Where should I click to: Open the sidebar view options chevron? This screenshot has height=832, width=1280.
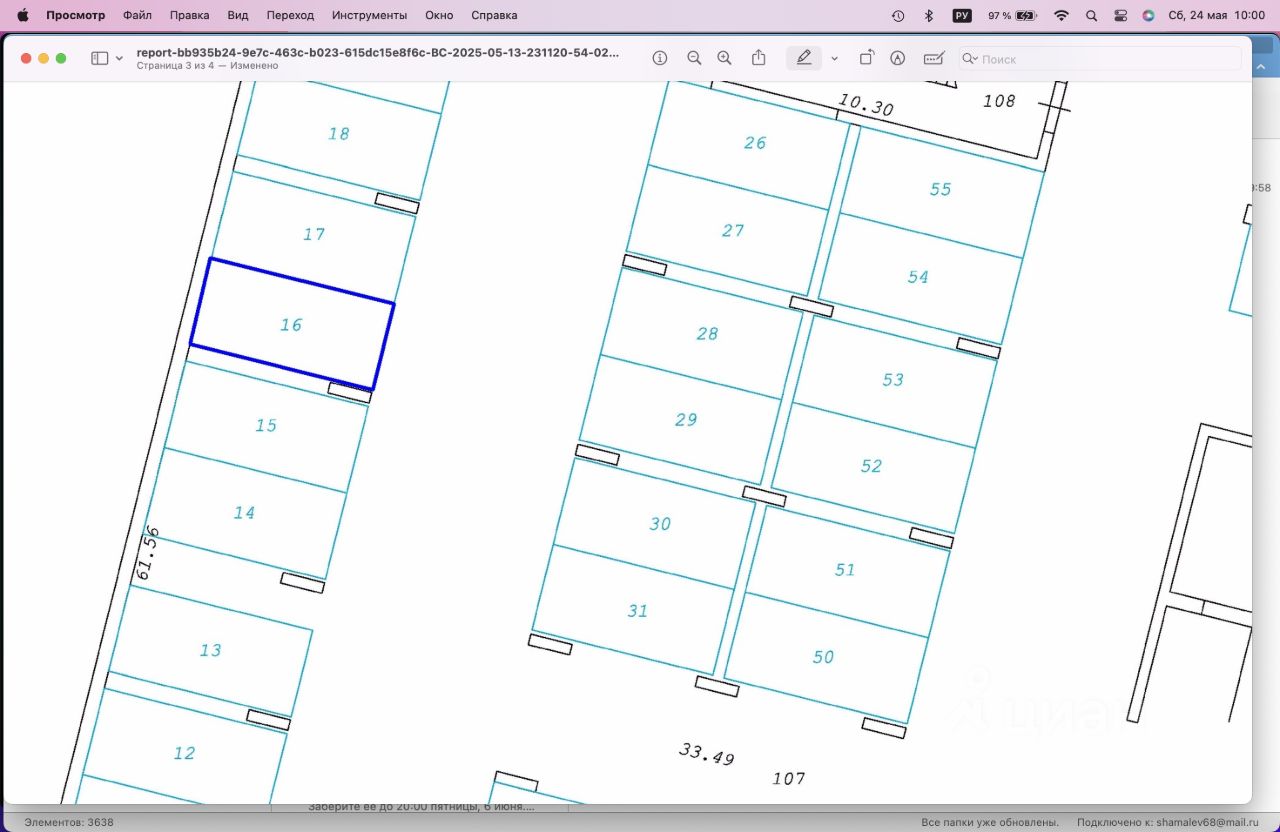pos(120,59)
